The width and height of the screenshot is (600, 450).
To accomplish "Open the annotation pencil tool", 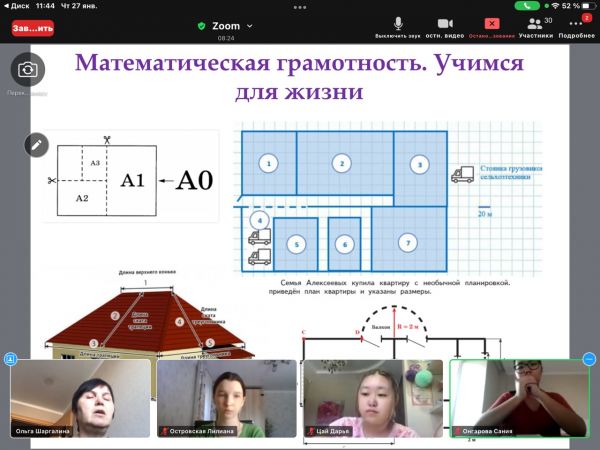I will click(x=37, y=144).
